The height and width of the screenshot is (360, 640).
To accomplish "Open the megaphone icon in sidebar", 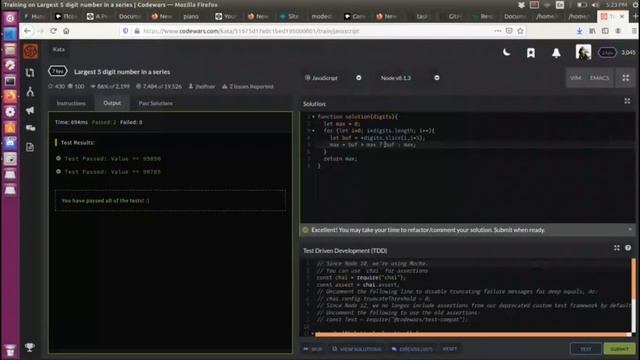I will tap(30, 110).
